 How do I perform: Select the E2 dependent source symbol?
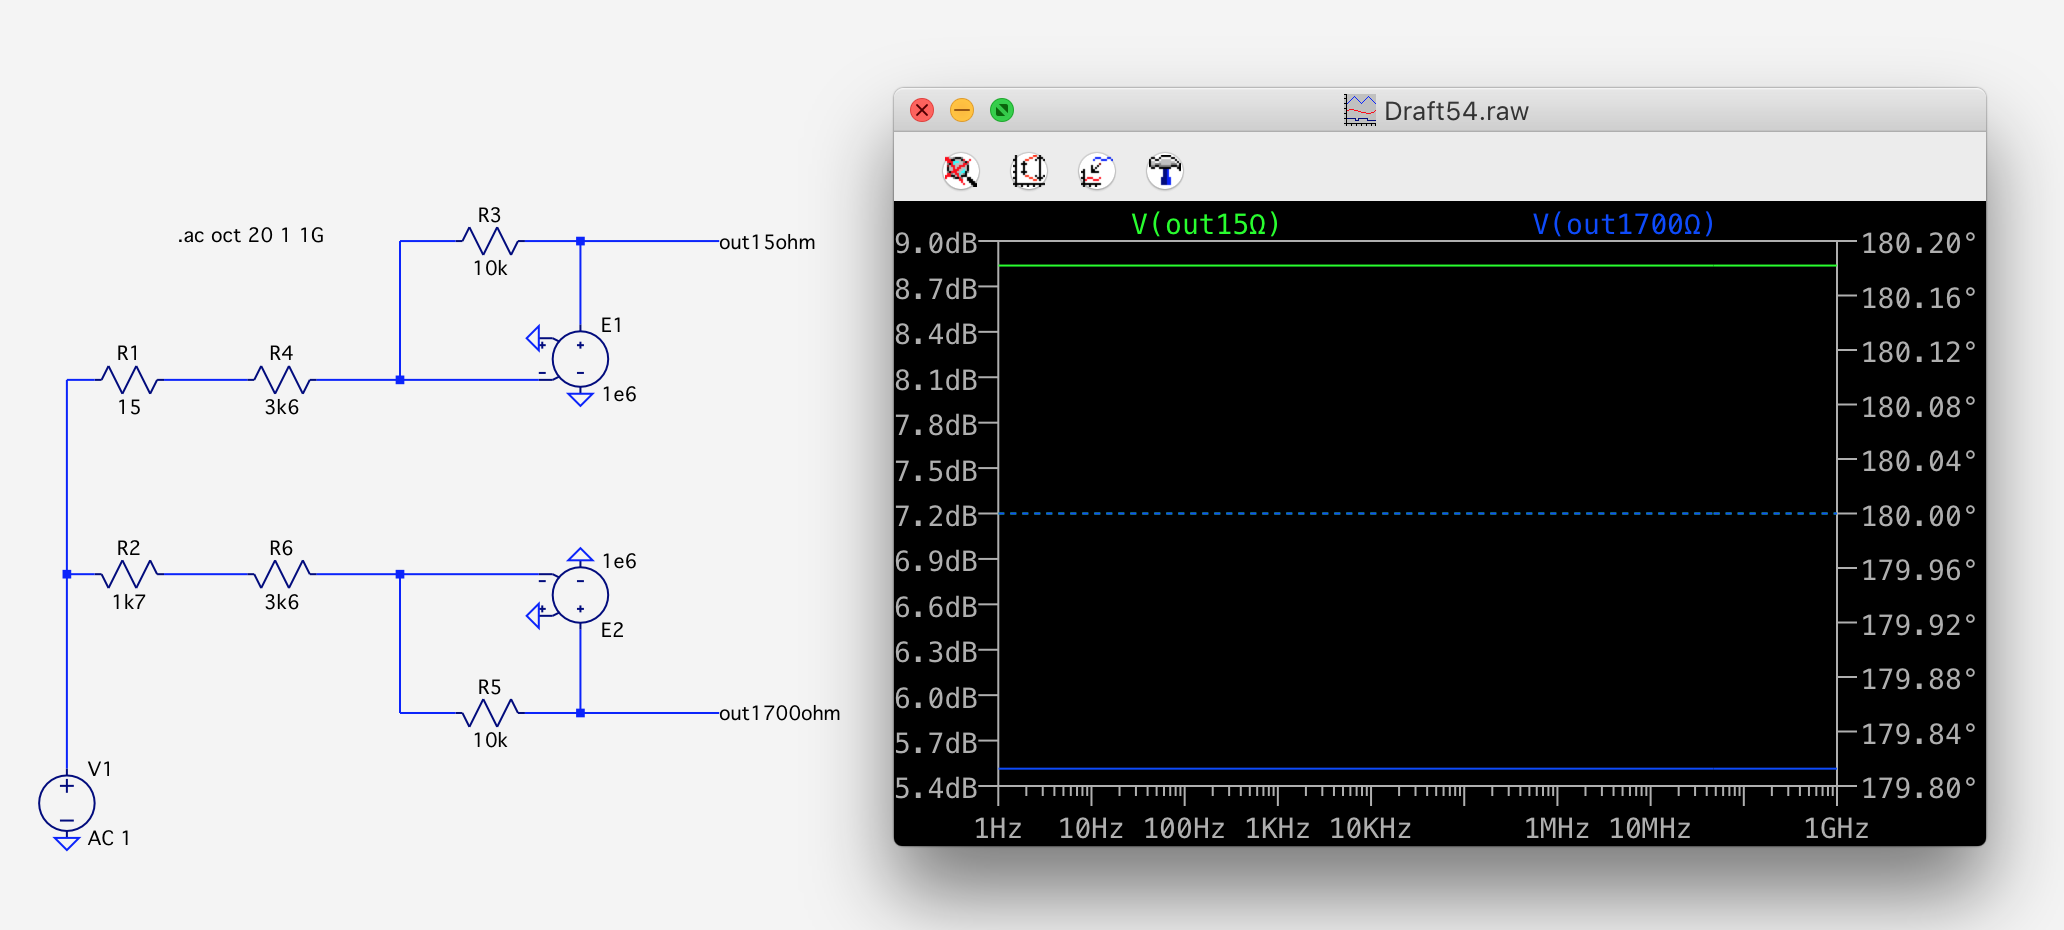coord(580,595)
